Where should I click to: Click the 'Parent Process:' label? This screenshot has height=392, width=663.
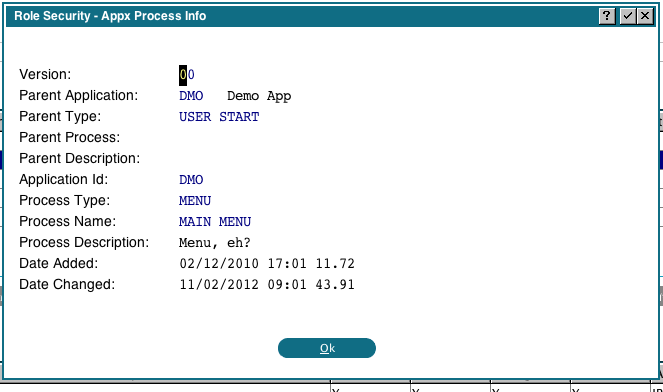tap(69, 137)
